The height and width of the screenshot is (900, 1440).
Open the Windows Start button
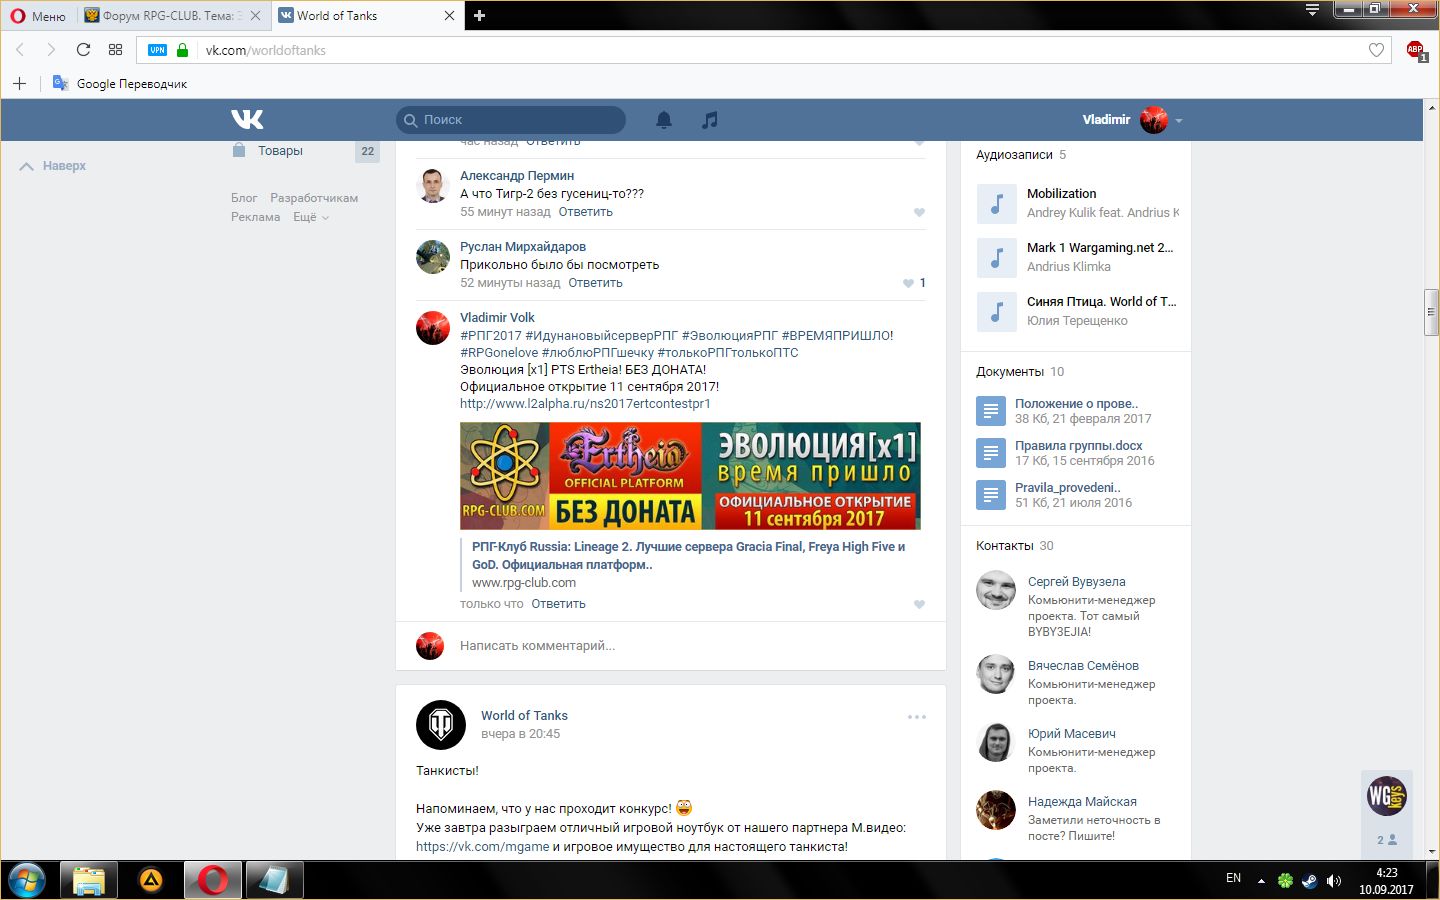pyautogui.click(x=27, y=880)
